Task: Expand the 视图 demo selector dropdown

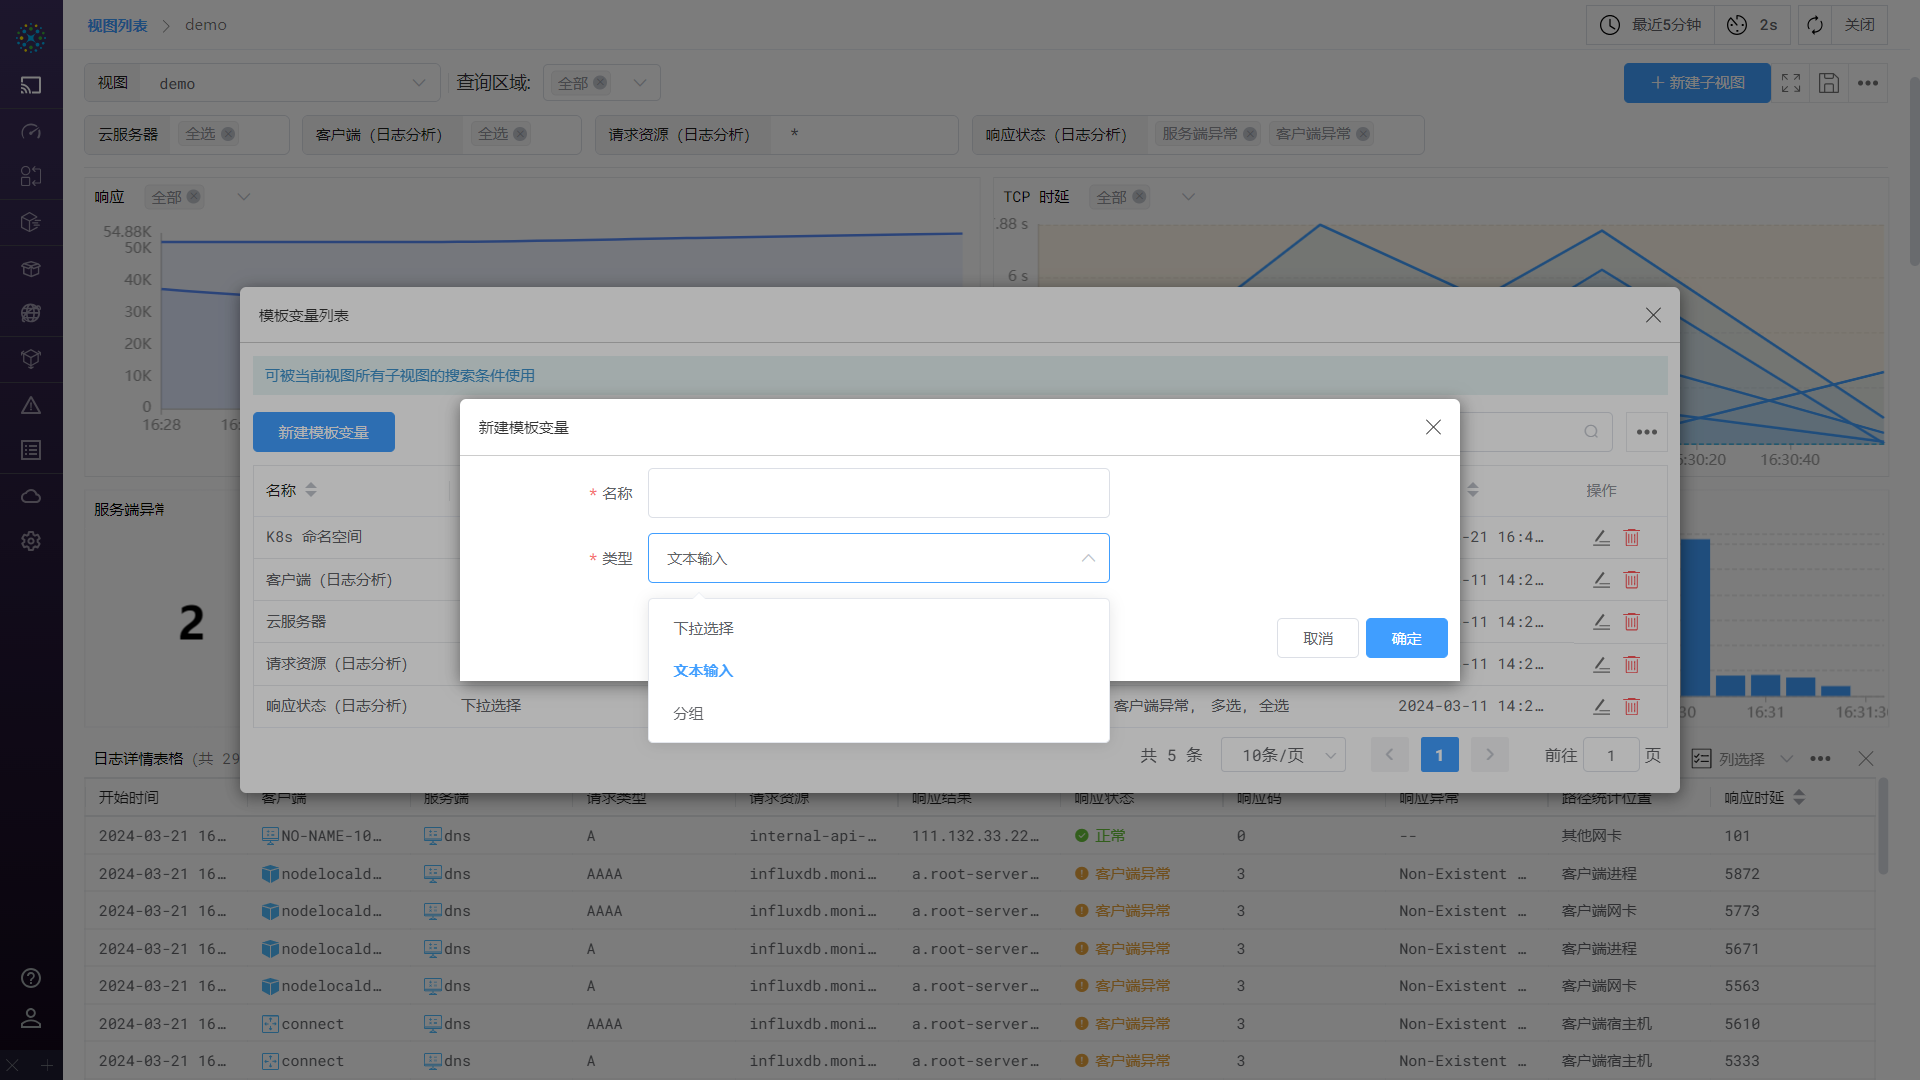Action: point(419,83)
